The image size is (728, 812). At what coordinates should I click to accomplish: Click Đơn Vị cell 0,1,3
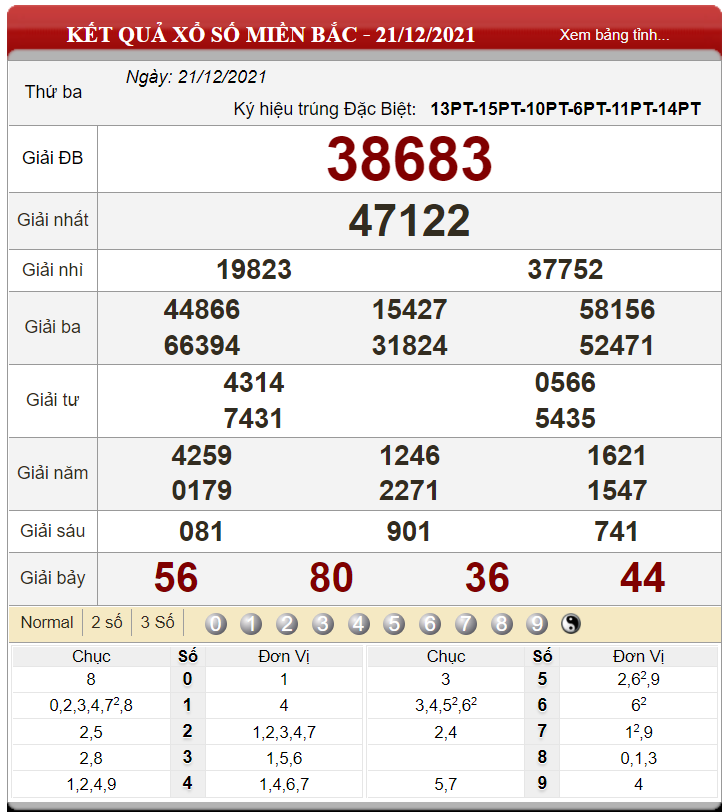tap(638, 758)
